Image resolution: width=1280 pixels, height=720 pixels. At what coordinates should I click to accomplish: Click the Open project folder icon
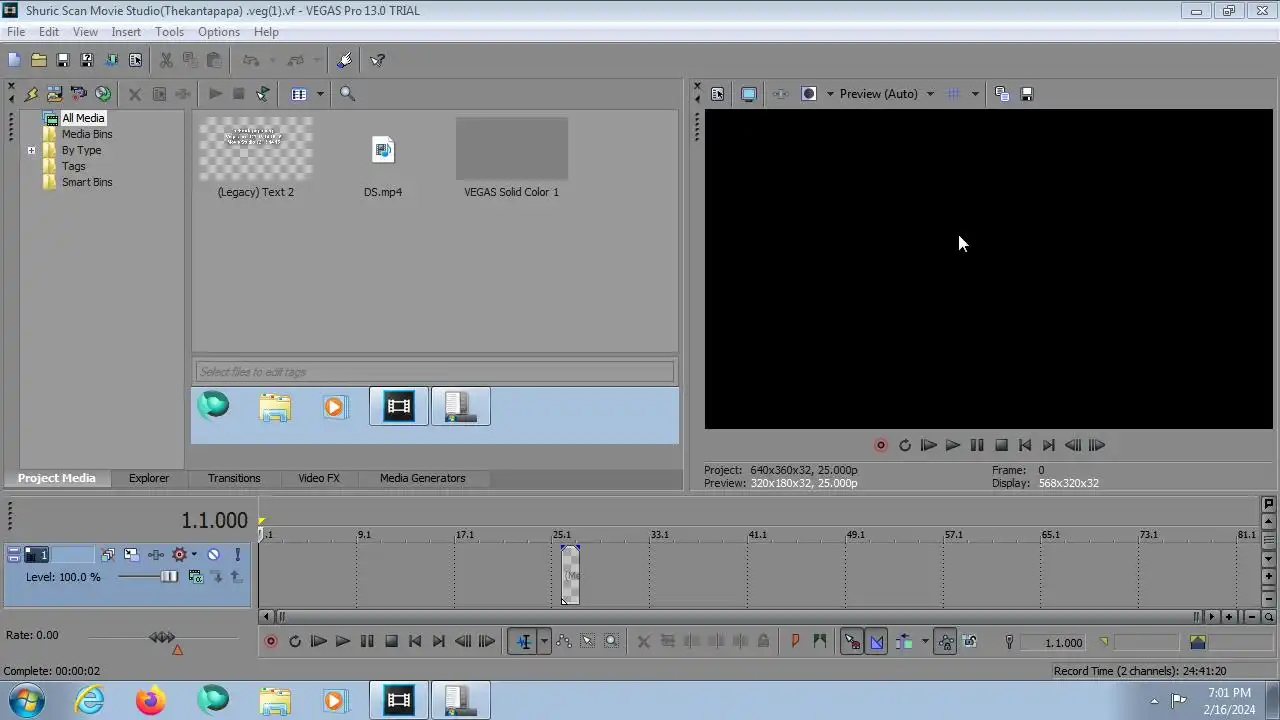click(x=38, y=60)
